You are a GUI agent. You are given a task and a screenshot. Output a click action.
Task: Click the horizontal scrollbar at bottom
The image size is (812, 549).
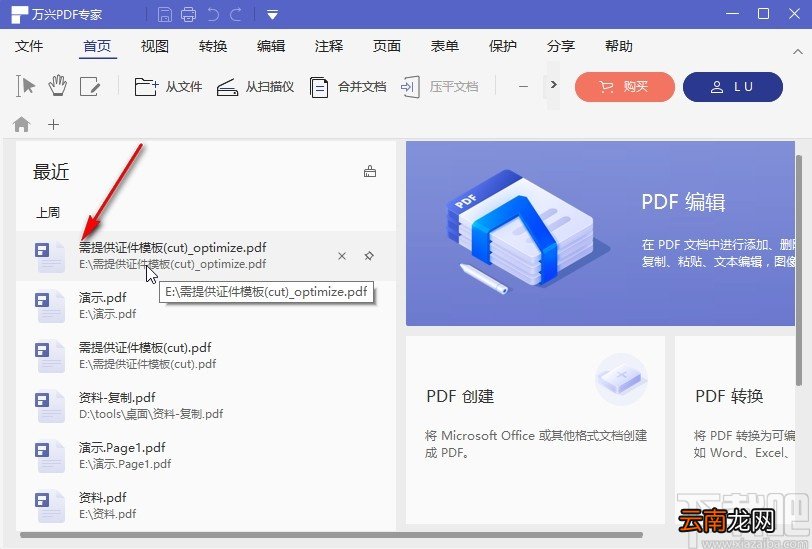pos(331,534)
